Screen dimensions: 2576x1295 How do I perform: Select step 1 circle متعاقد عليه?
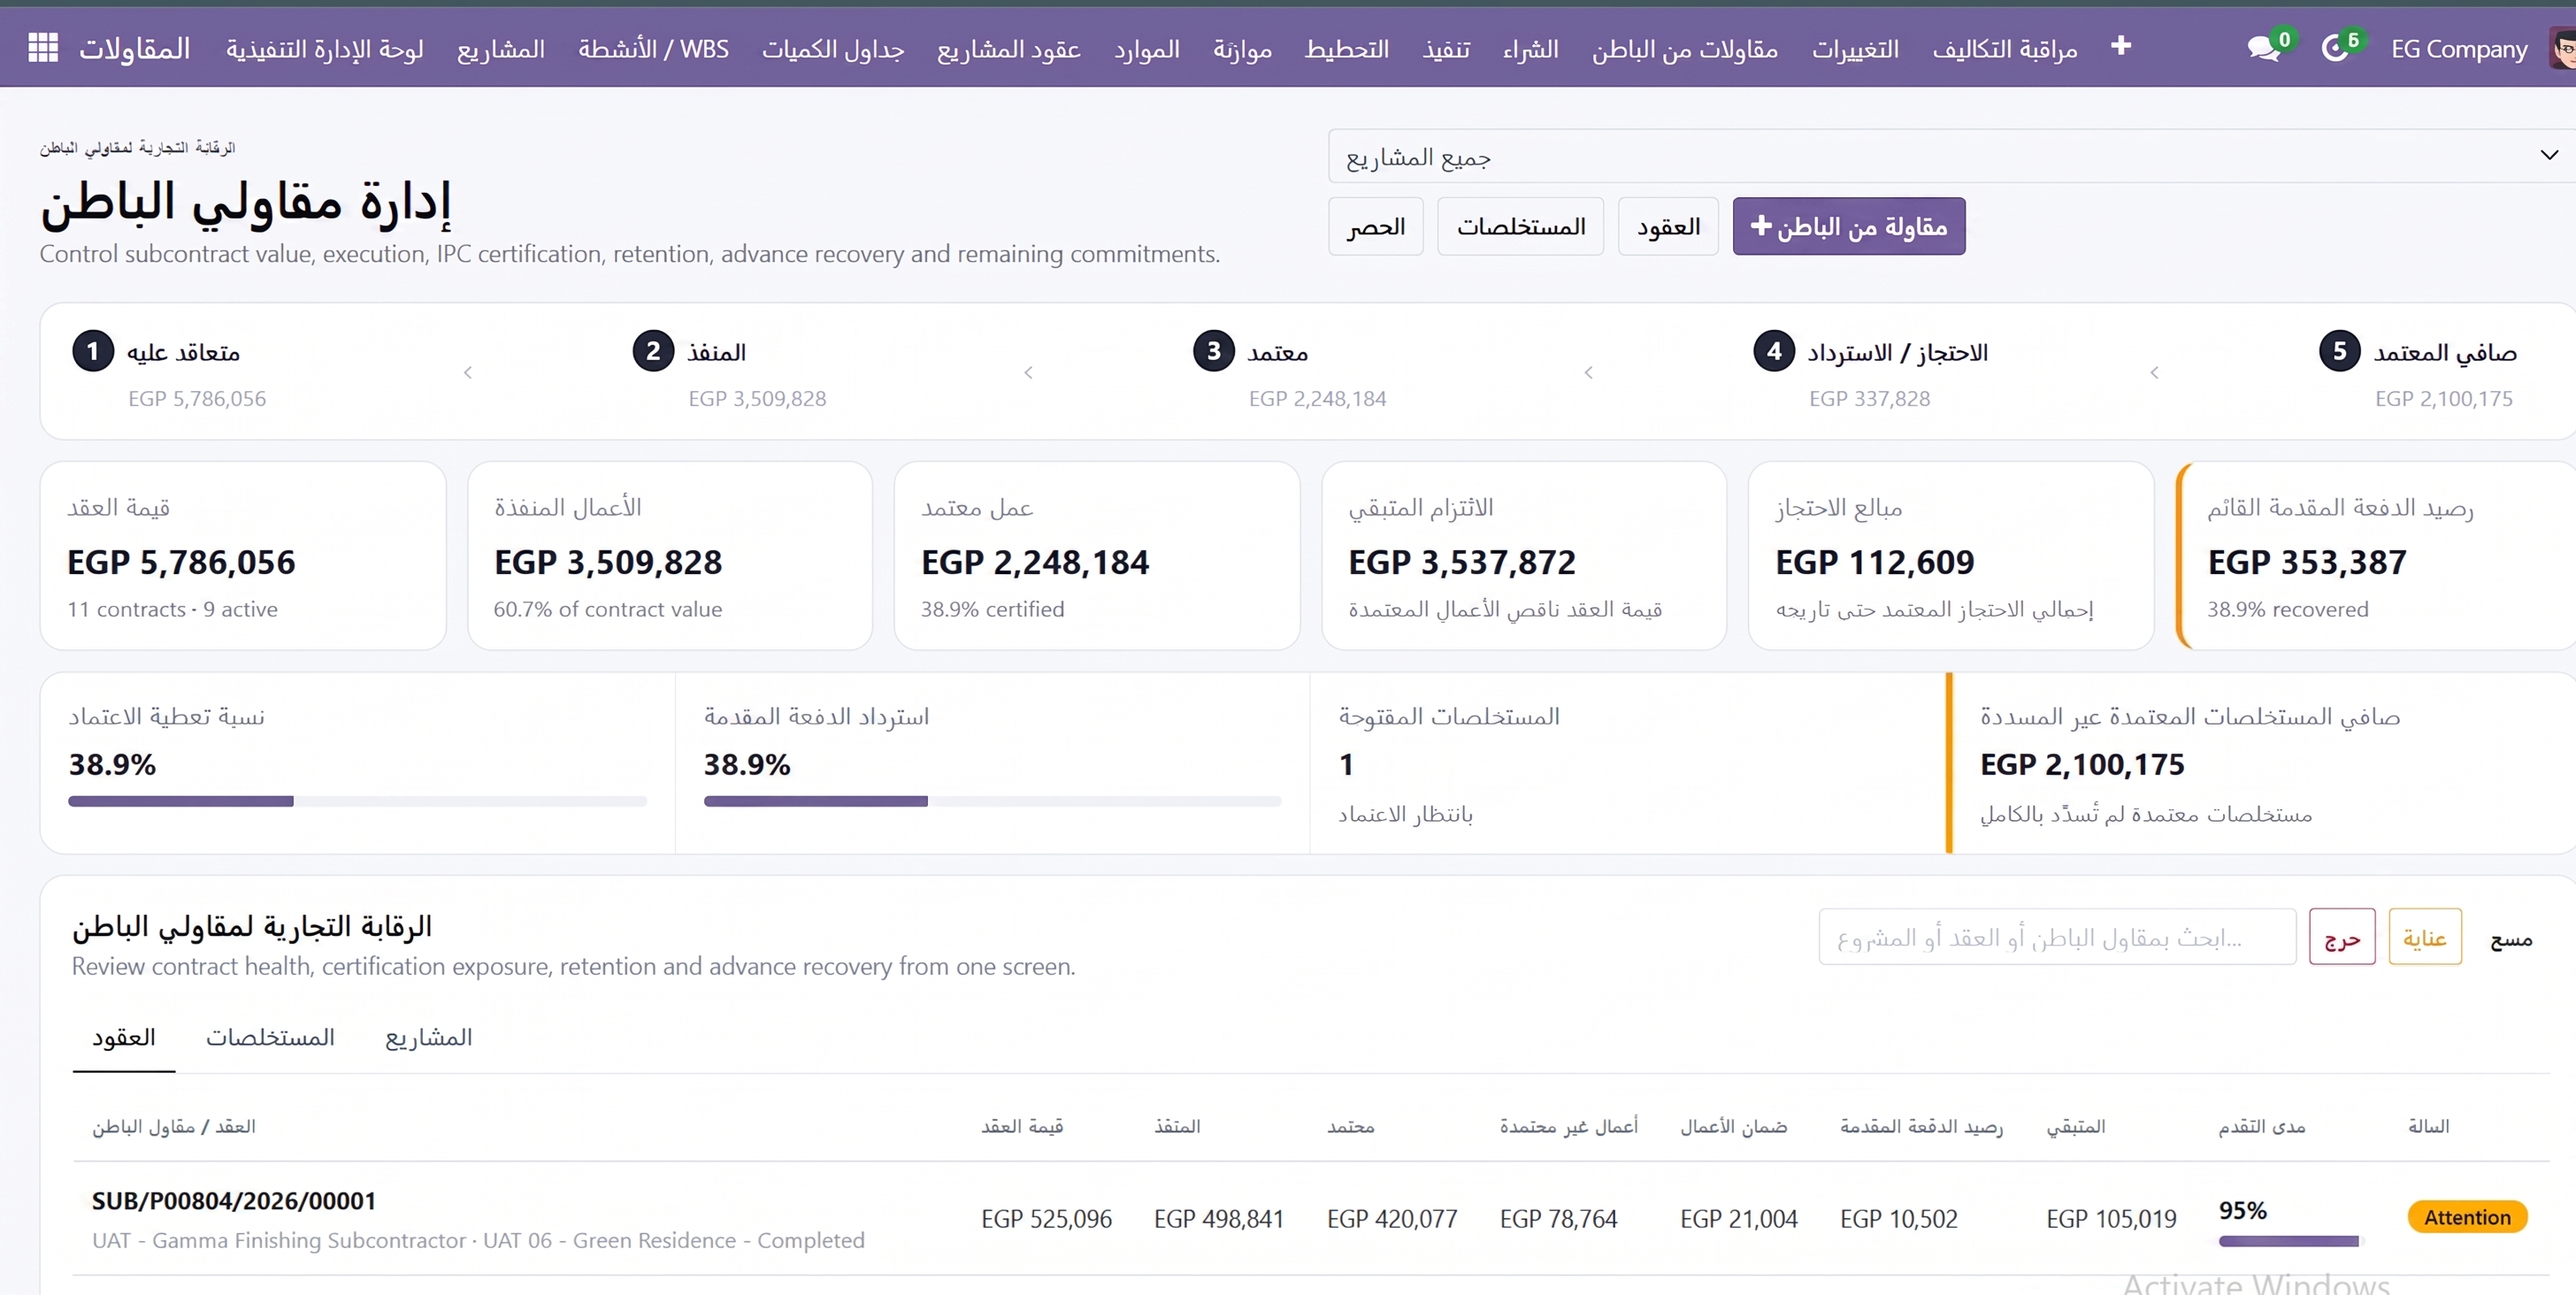[93, 351]
